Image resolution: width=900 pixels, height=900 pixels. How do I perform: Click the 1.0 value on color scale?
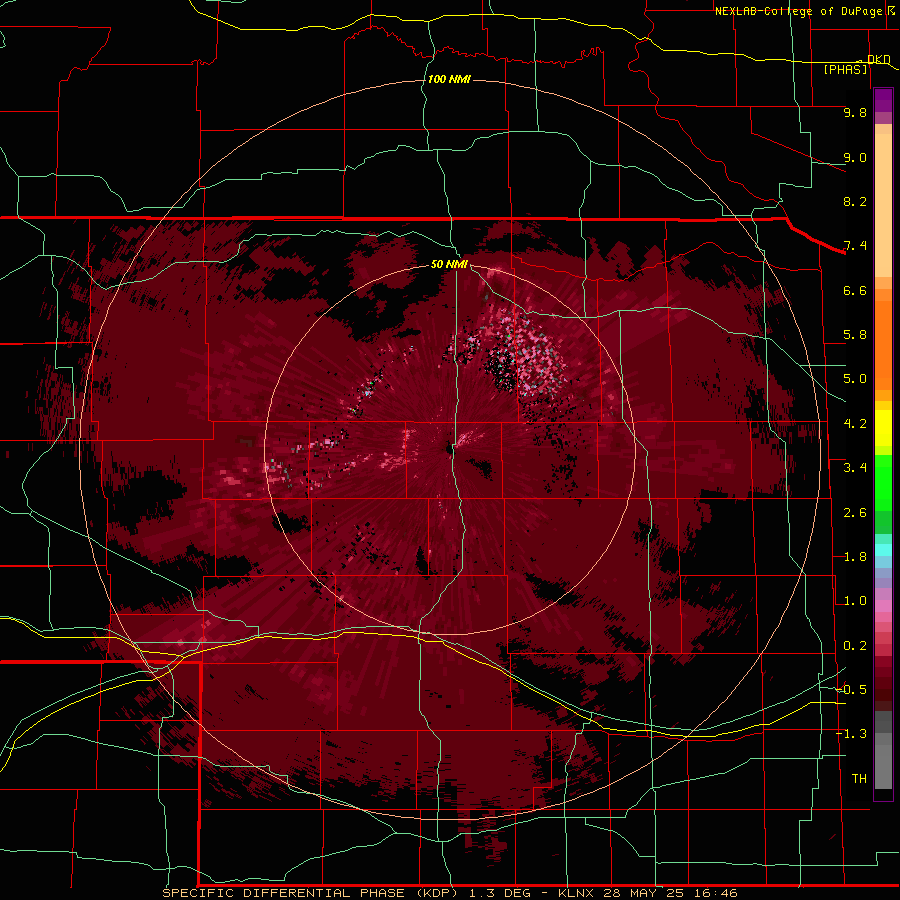pos(855,601)
